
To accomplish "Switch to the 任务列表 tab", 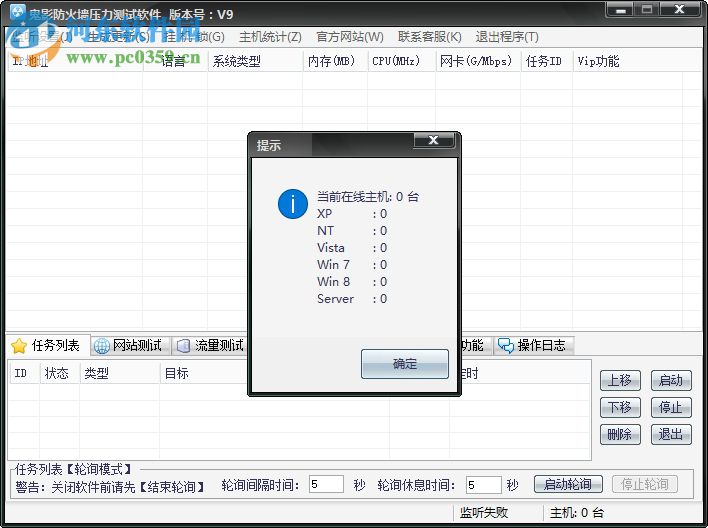I will click(49, 346).
